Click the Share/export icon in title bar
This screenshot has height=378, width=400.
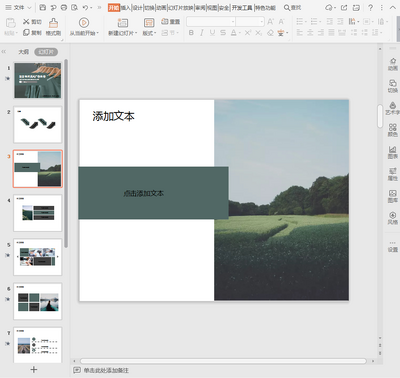[x=344, y=7]
